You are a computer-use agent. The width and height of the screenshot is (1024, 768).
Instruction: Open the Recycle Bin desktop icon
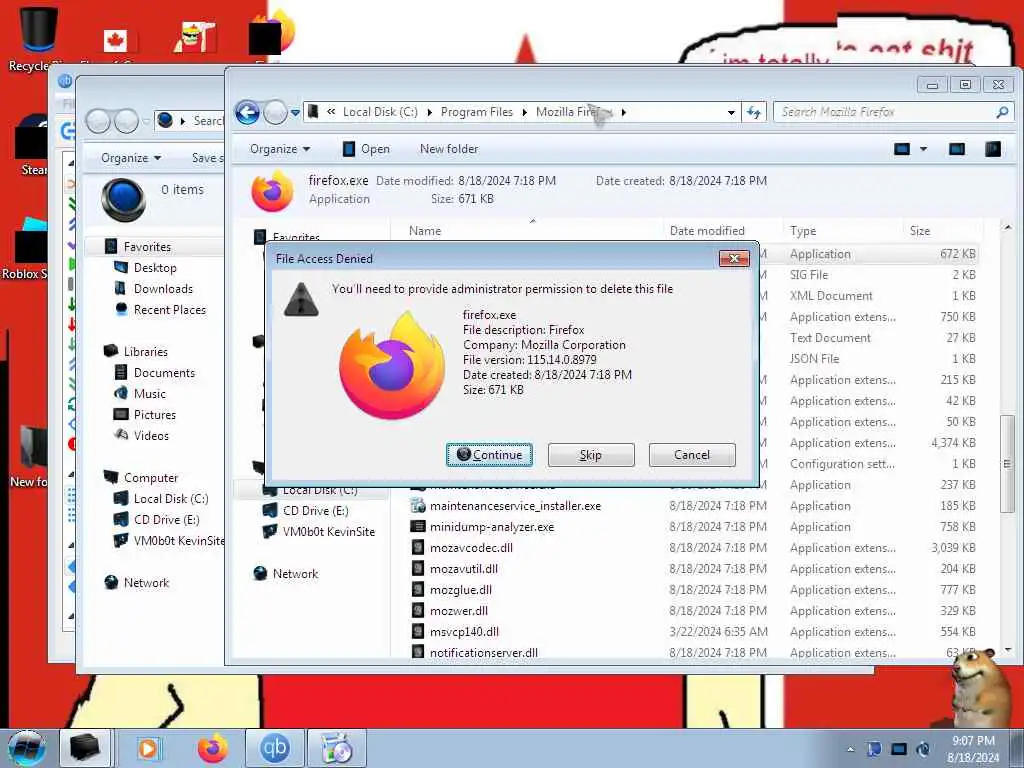(x=38, y=39)
